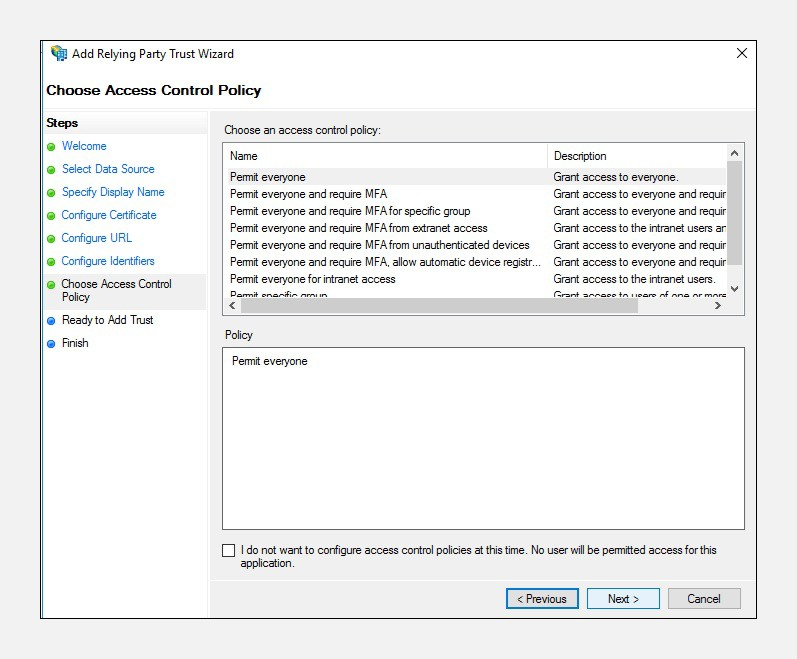Click the blue bullet beside Ready to Add Trust
This screenshot has width=797, height=659.
(51, 321)
